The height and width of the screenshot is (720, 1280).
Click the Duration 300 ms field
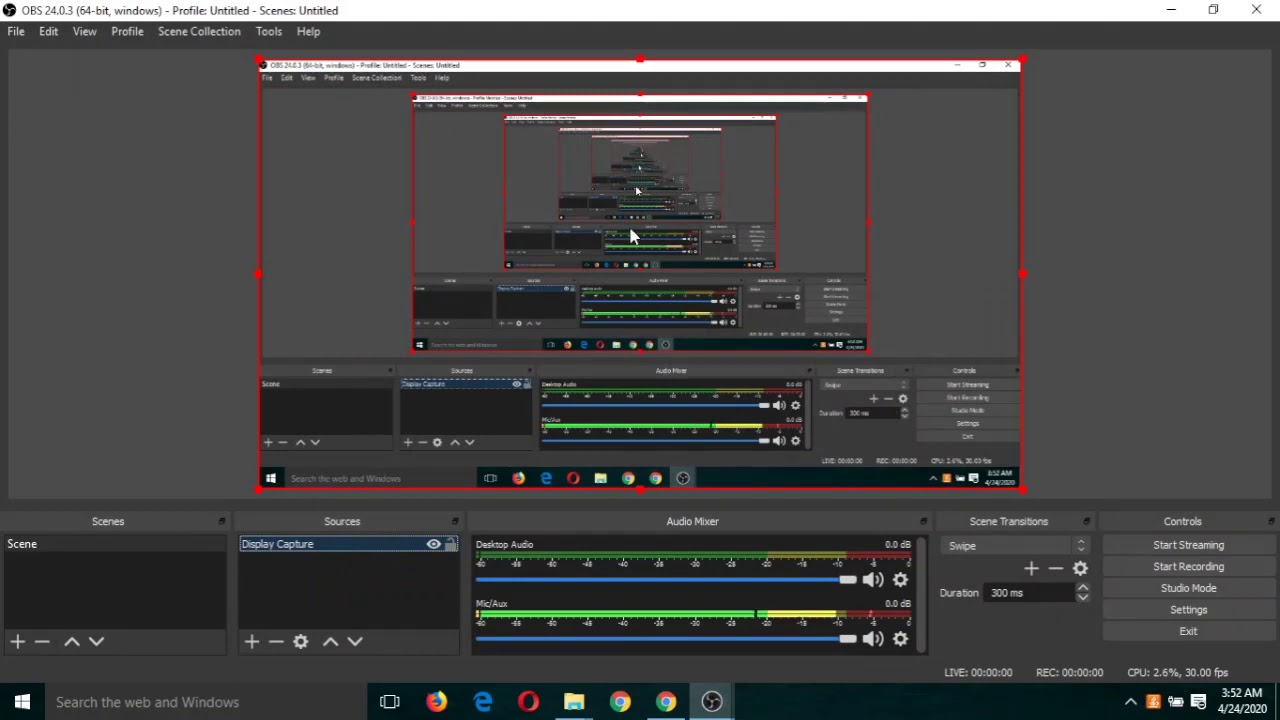tap(1030, 593)
